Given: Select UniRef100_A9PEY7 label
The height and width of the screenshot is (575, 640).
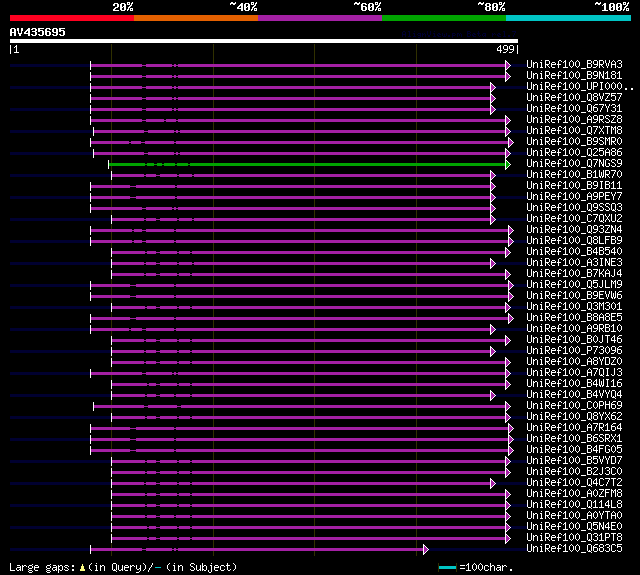Looking at the screenshot, I should (x=574, y=197).
